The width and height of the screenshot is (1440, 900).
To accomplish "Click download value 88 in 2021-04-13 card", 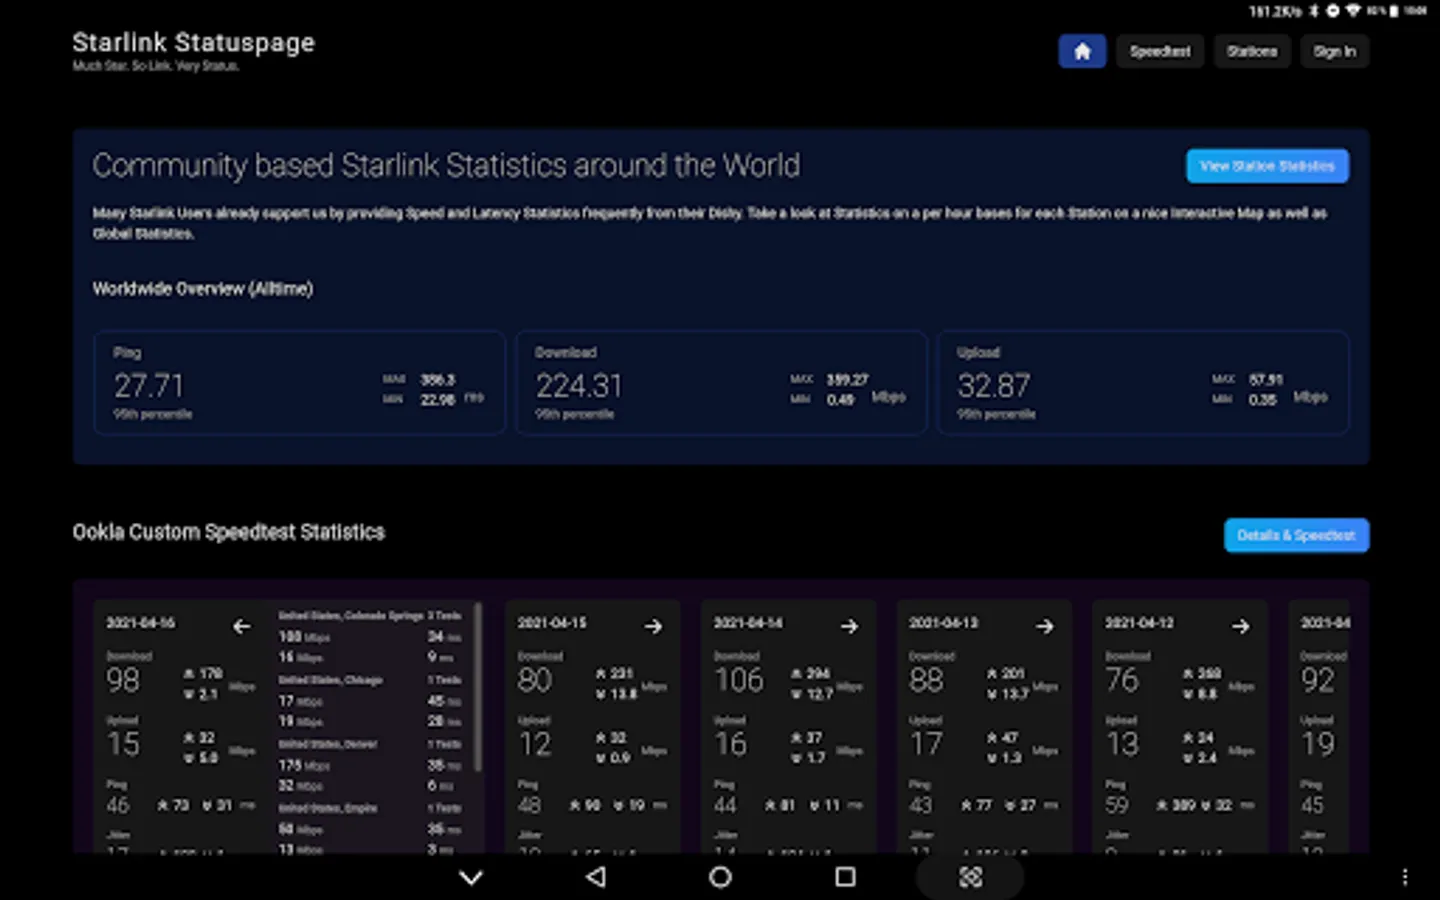I will (926, 681).
